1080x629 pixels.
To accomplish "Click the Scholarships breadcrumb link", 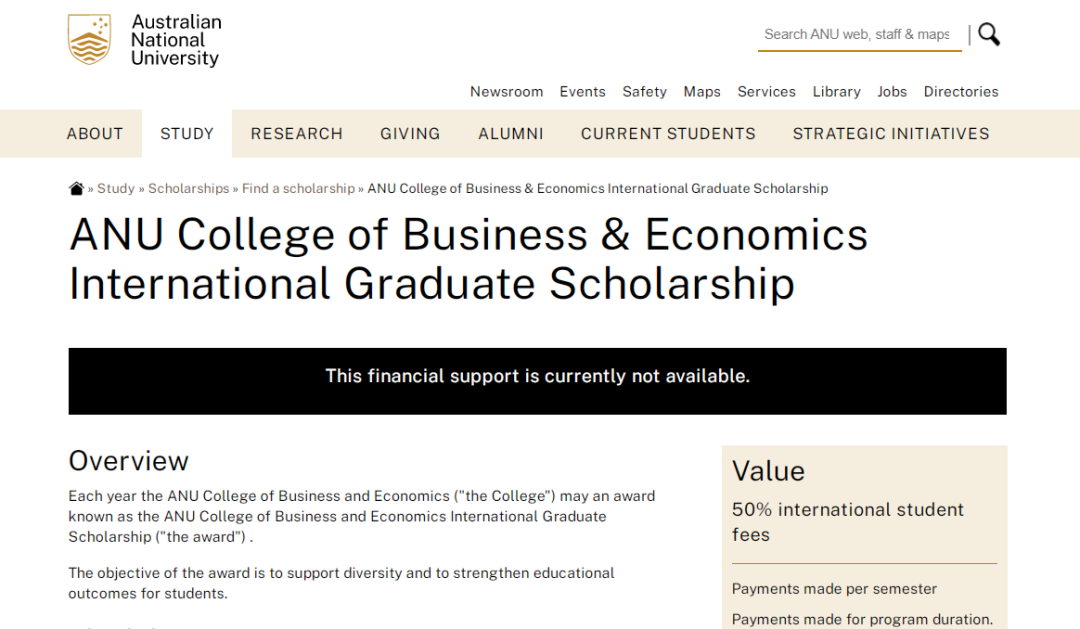I will [189, 189].
